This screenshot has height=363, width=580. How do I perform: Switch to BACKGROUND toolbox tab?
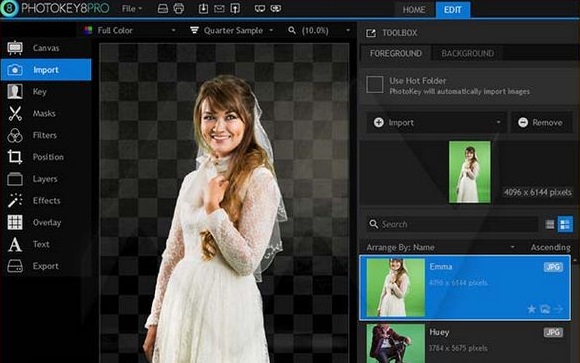coord(467,53)
